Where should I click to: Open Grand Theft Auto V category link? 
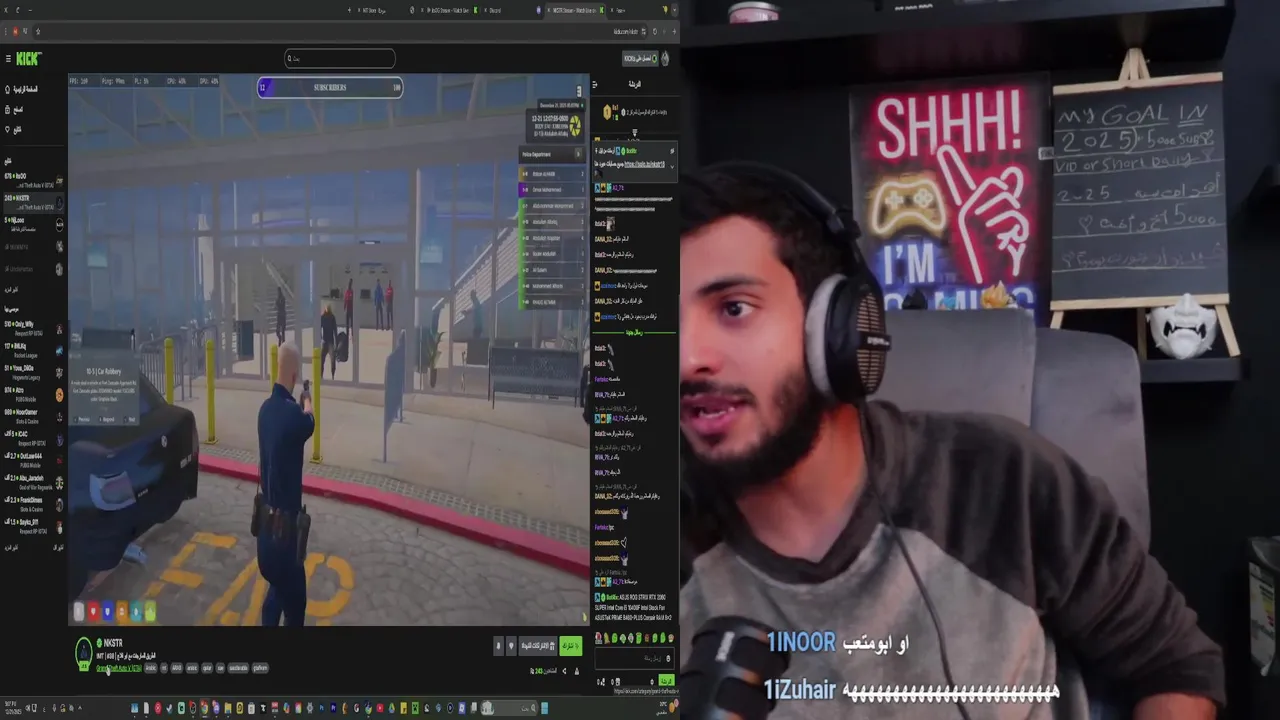118,668
